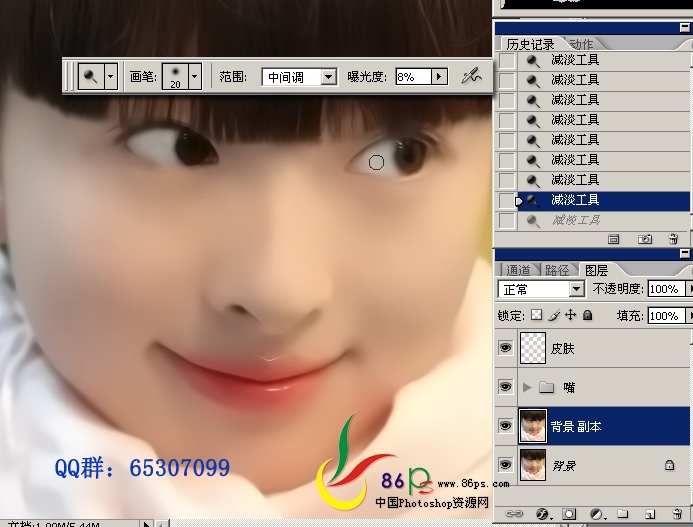Screen dimensions: 693x527
Task: Hide the 背景 副本 layer
Action: point(505,426)
